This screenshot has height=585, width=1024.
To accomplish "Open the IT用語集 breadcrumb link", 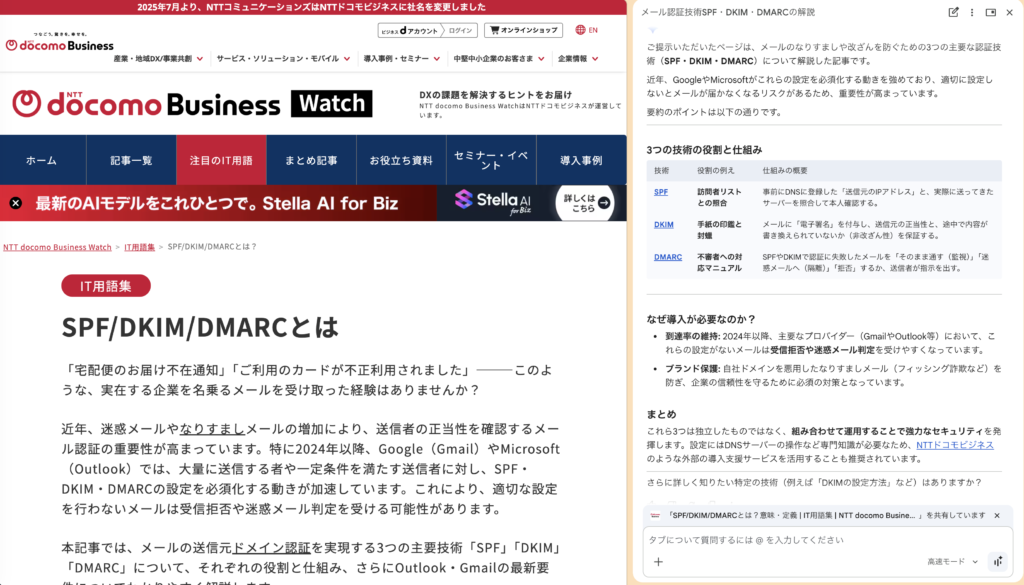I will pos(139,246).
